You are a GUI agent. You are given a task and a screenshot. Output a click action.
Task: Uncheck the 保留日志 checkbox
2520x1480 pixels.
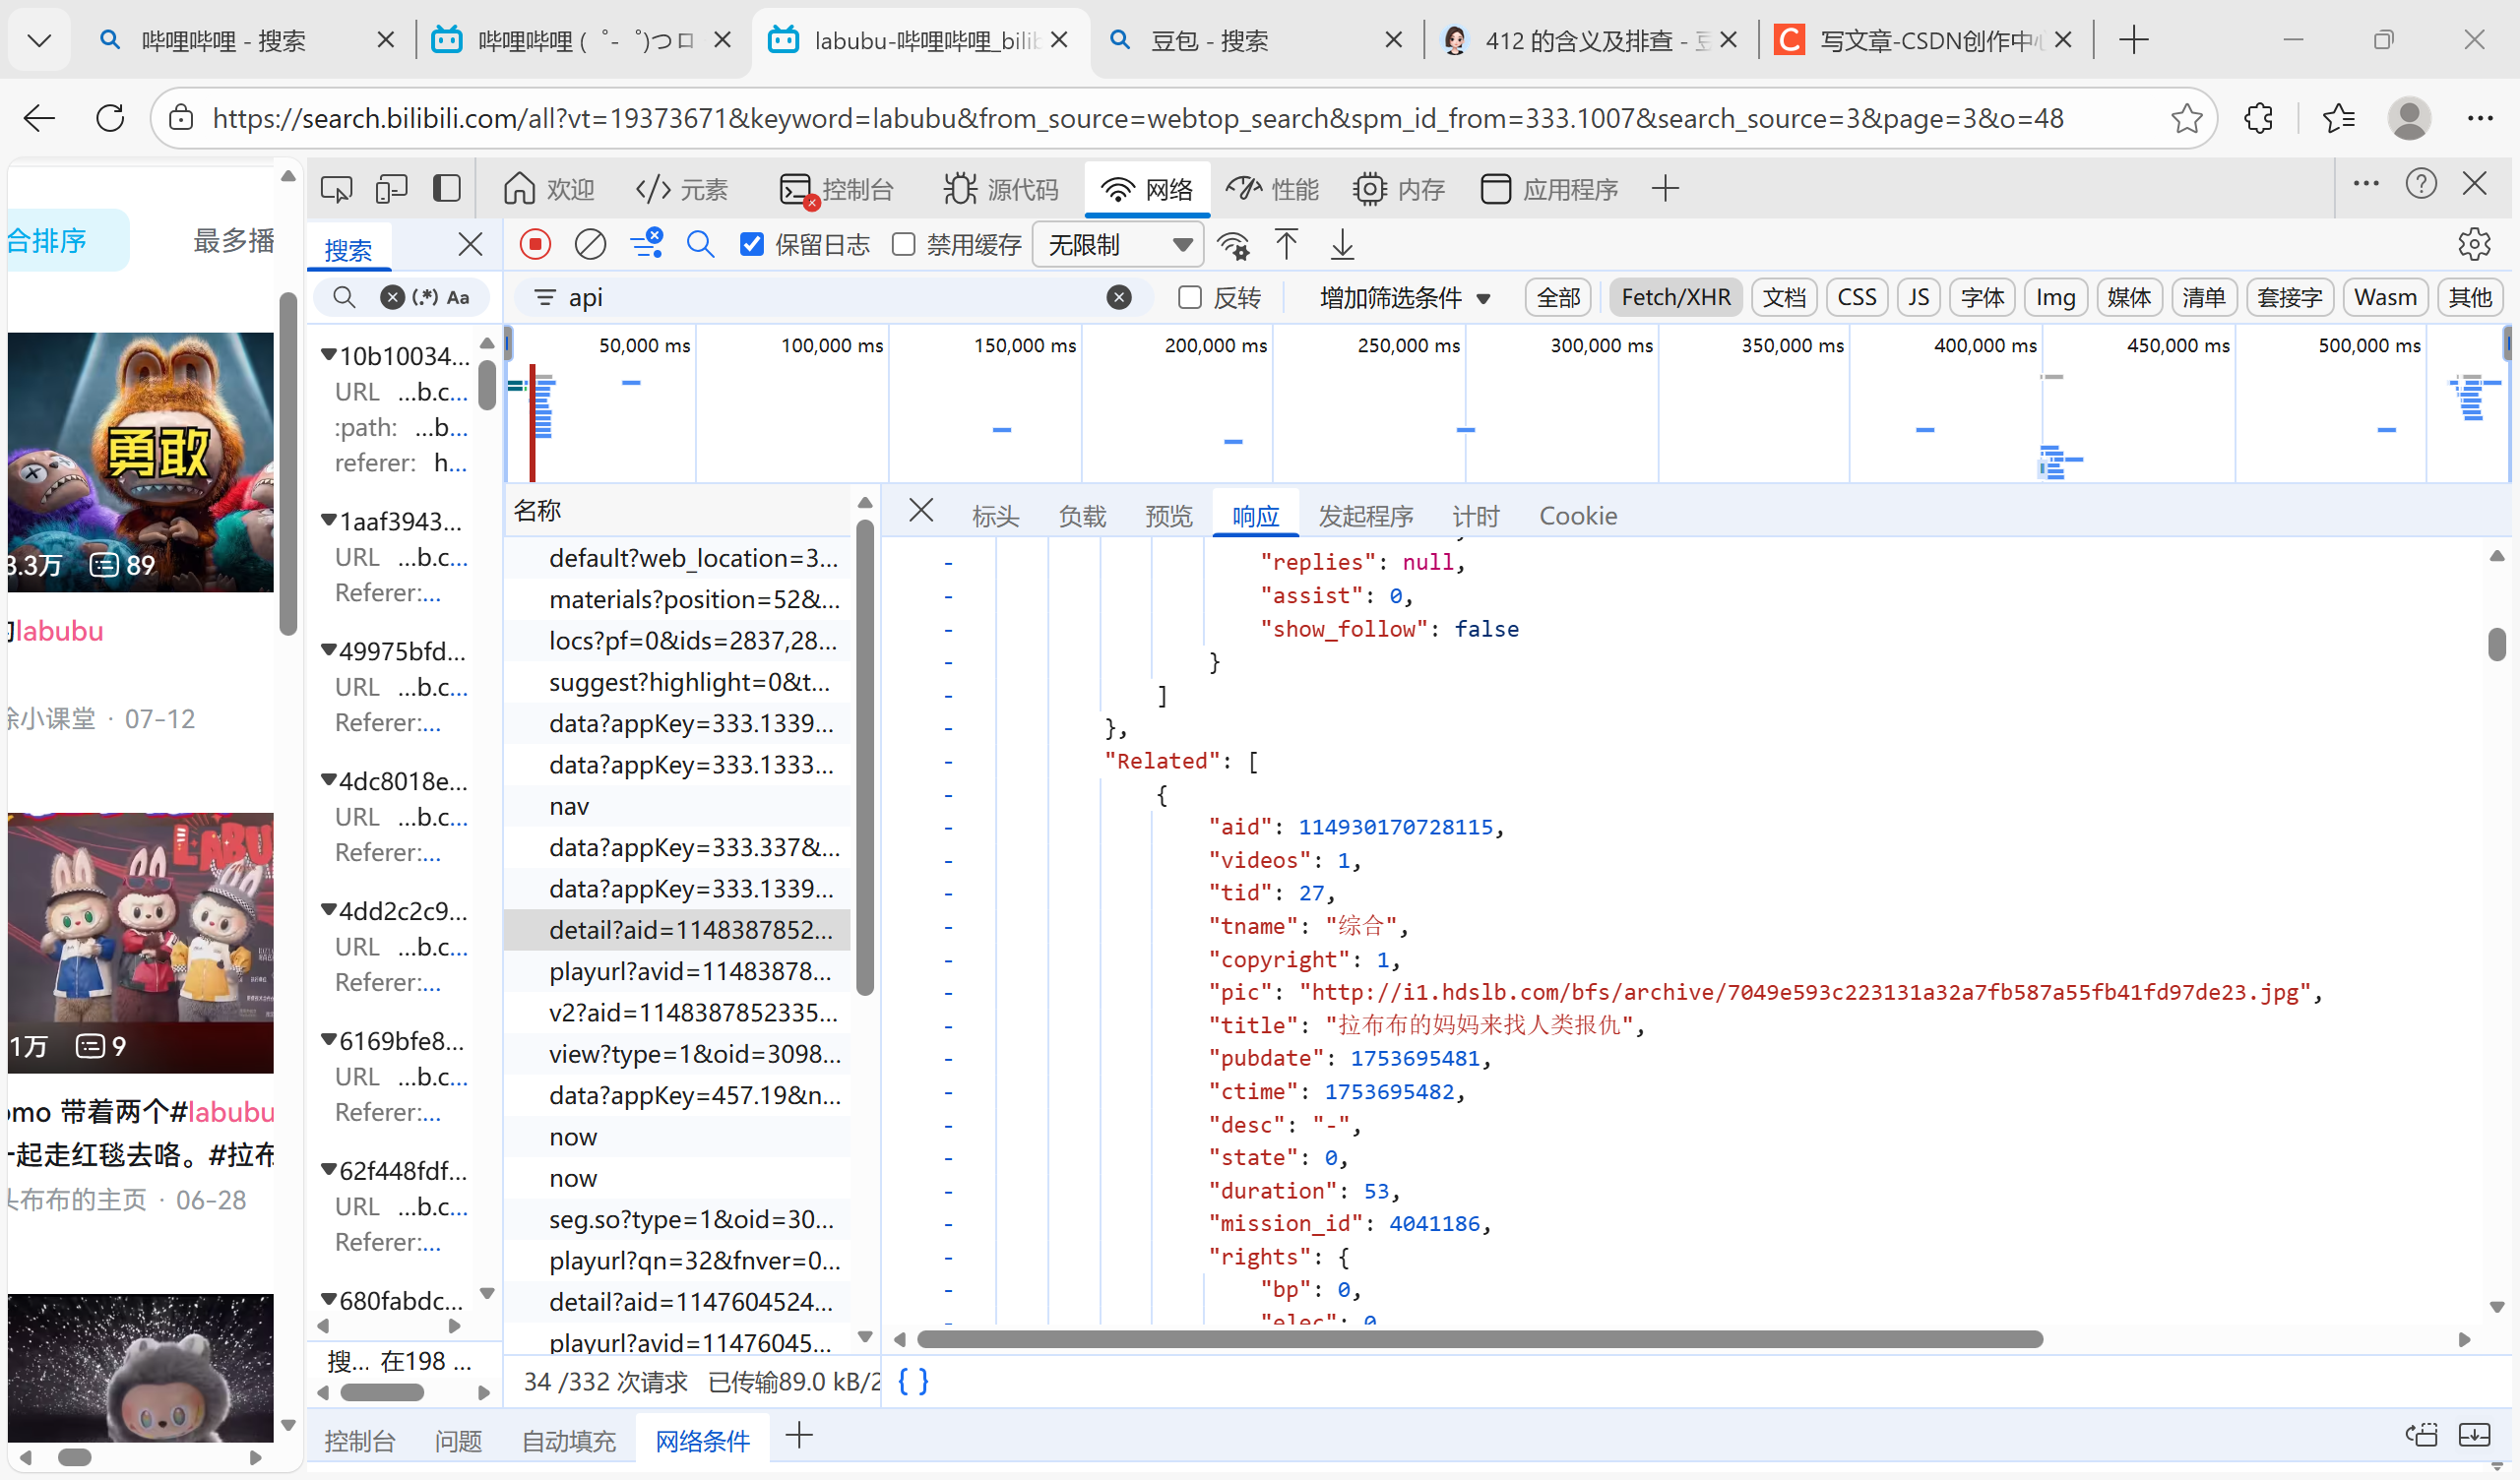coord(752,245)
